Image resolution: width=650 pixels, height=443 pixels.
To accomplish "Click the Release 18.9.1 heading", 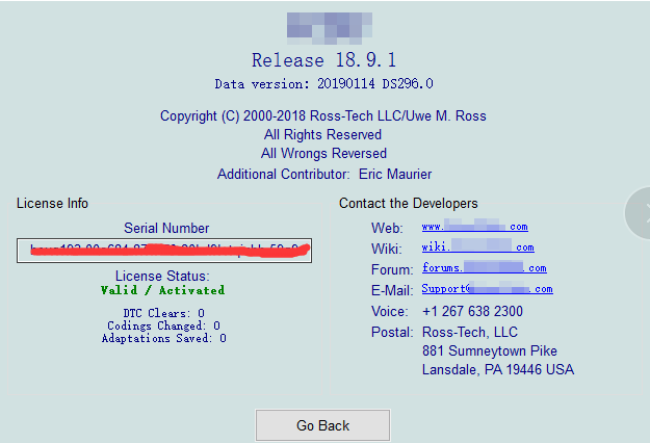I will coord(323,61).
